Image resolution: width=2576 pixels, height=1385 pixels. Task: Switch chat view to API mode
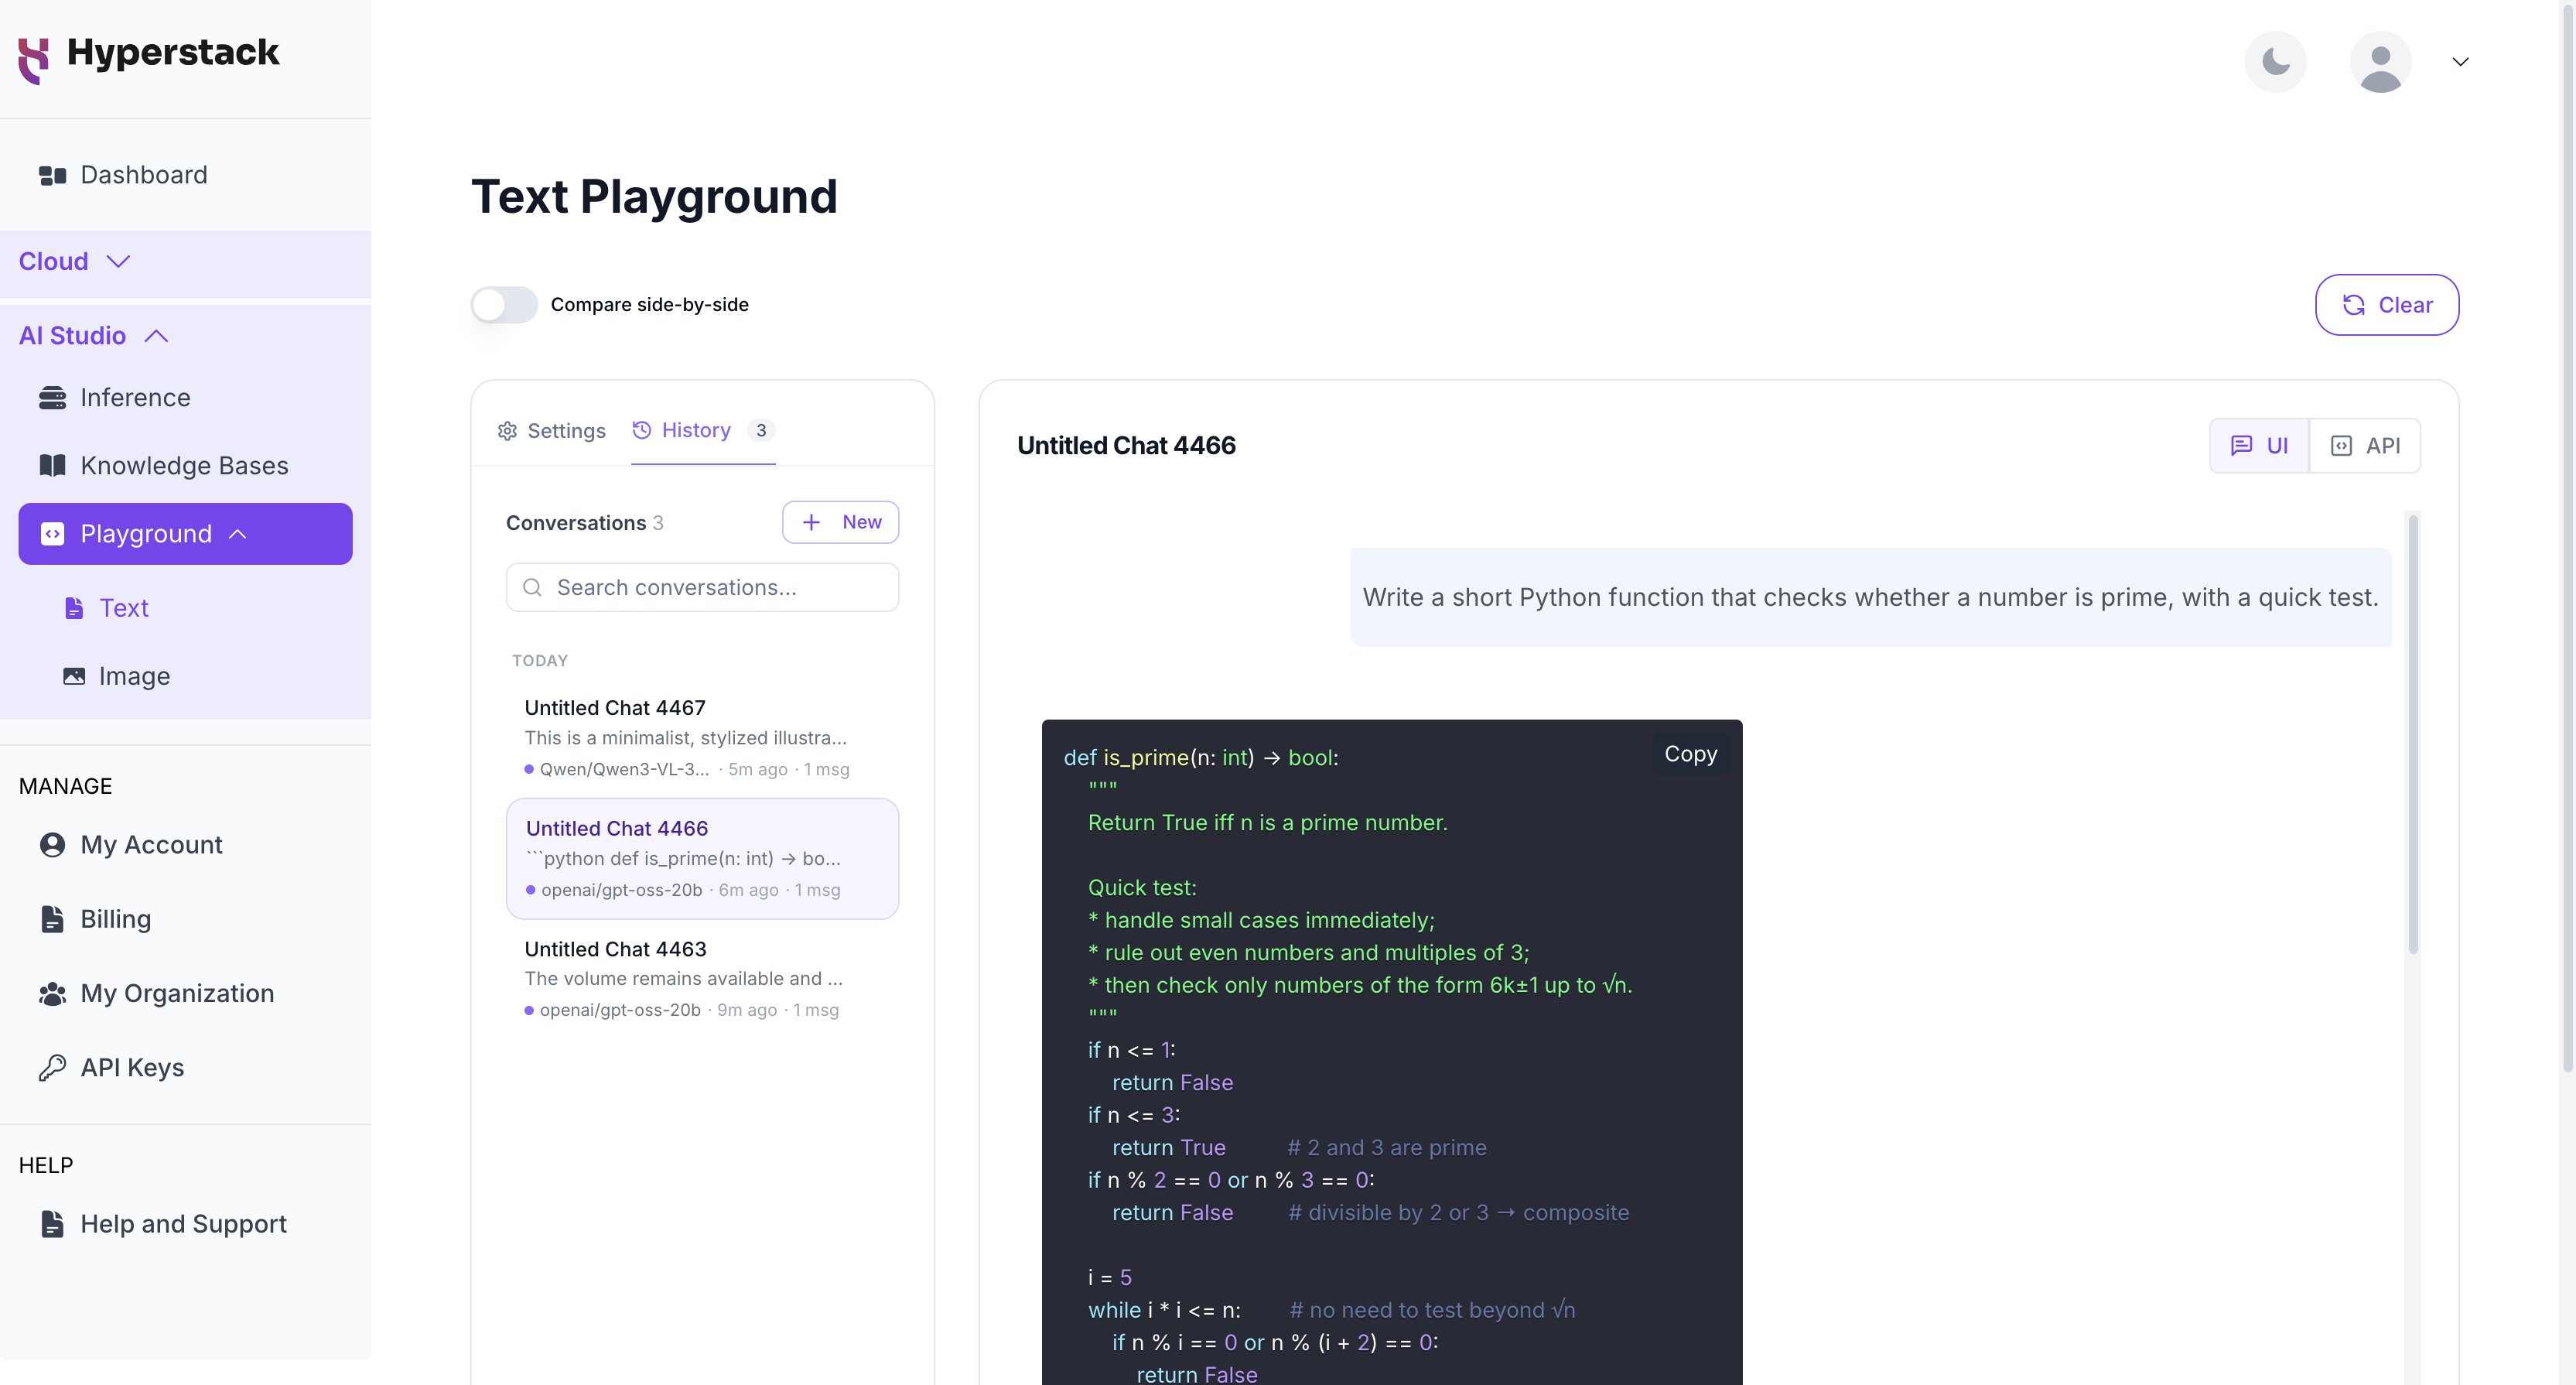(2365, 446)
